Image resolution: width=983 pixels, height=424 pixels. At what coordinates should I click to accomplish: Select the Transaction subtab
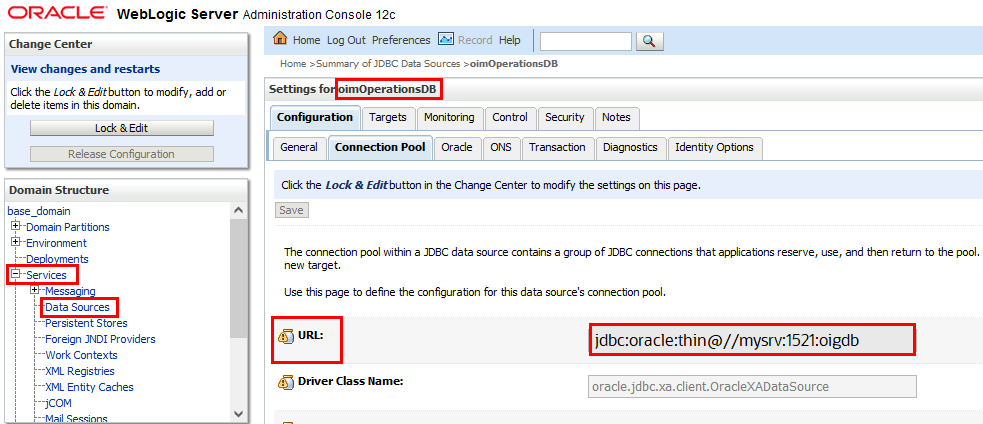(557, 147)
